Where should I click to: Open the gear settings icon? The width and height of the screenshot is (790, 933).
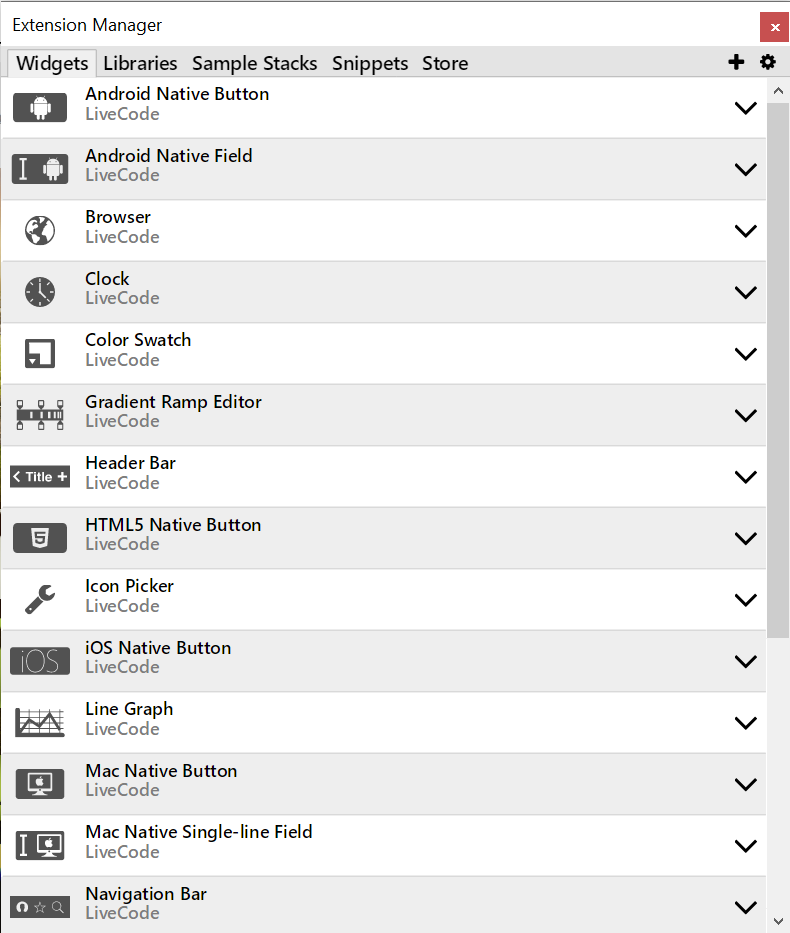[768, 62]
